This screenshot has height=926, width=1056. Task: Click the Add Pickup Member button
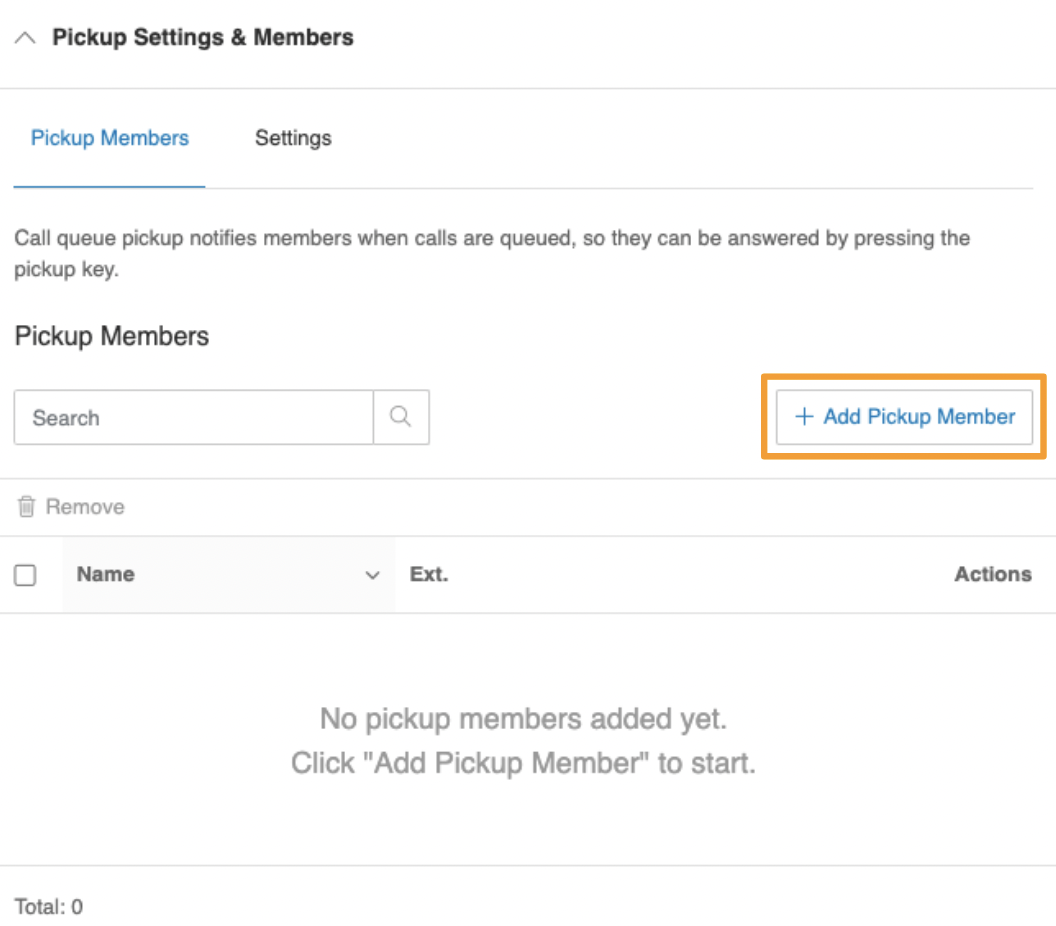[x=904, y=417]
